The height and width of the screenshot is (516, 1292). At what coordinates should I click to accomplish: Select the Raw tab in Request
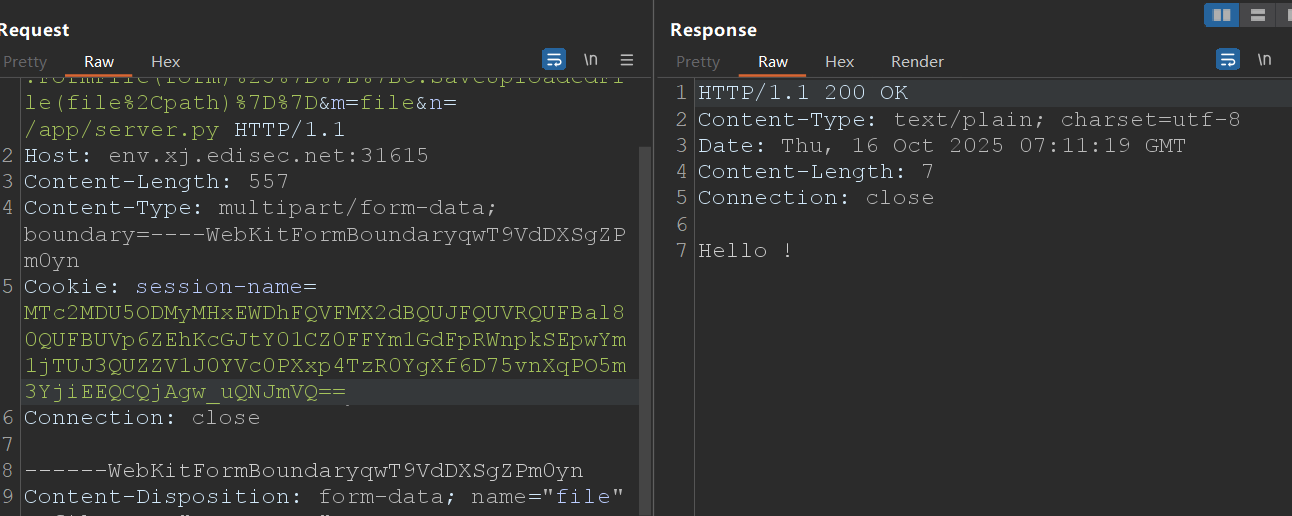pos(99,62)
